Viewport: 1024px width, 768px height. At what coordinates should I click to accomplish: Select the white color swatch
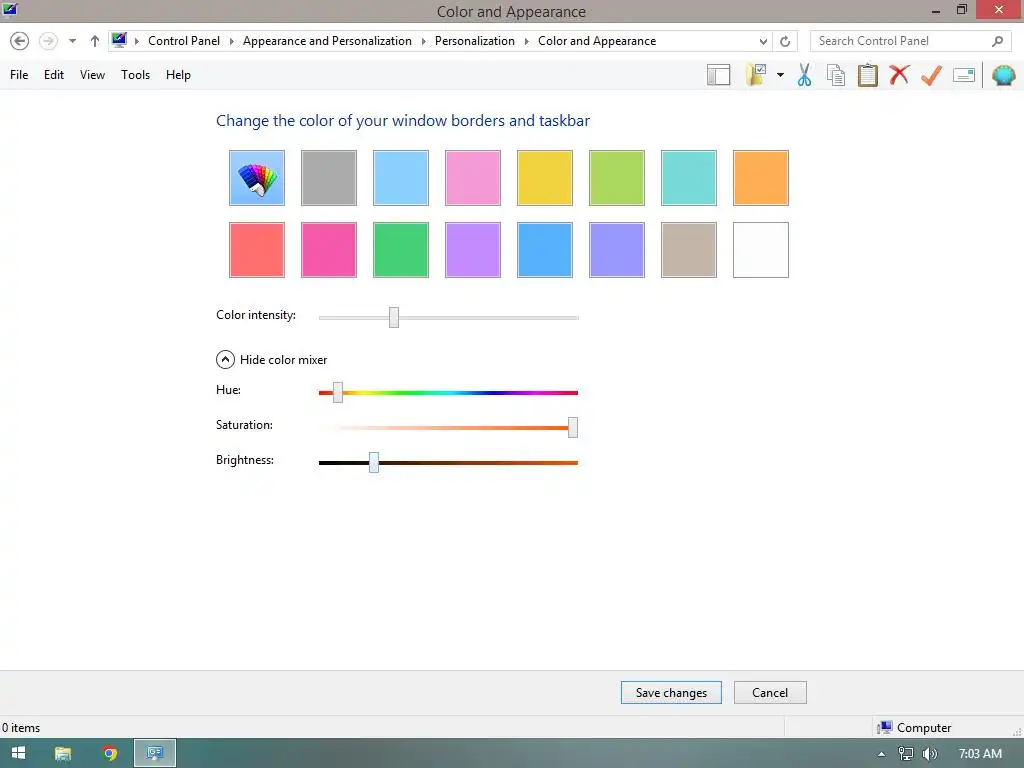[761, 249]
